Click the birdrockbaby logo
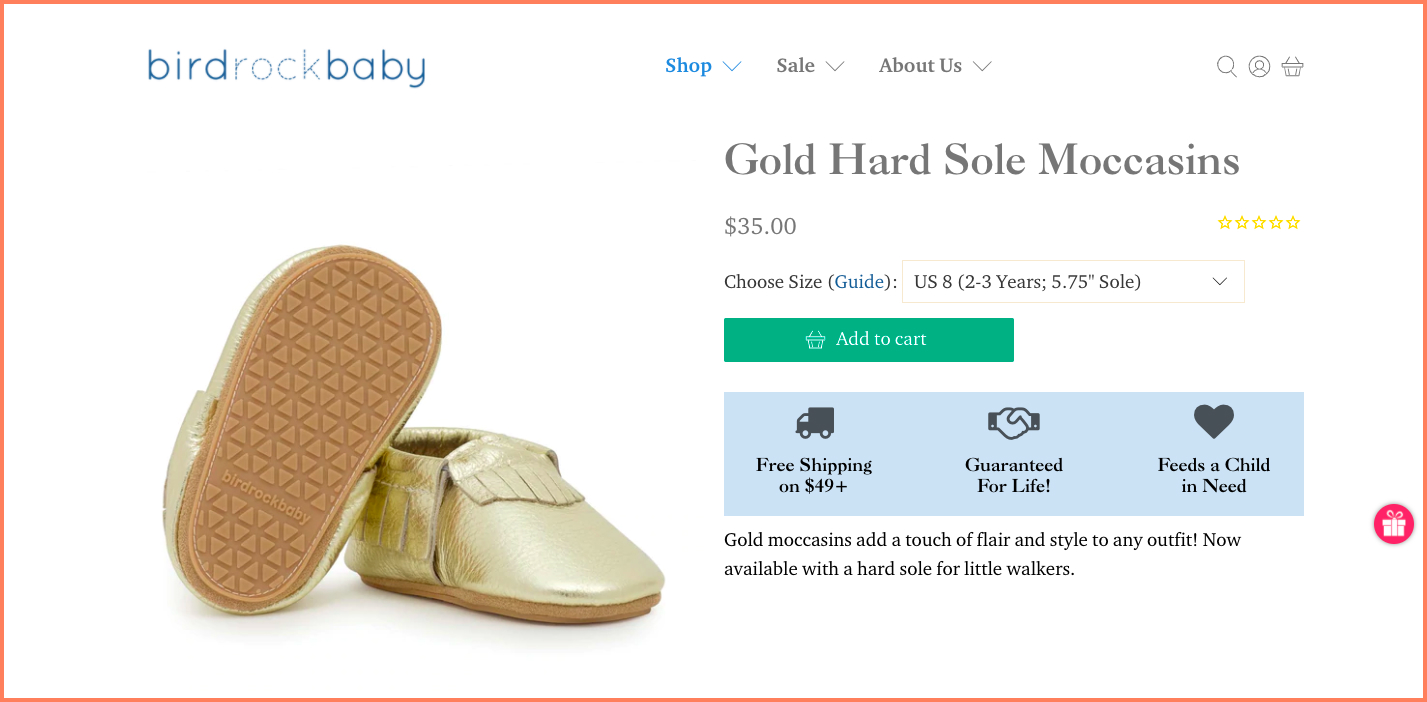Screen dimensions: 1427x702 (x=286, y=67)
